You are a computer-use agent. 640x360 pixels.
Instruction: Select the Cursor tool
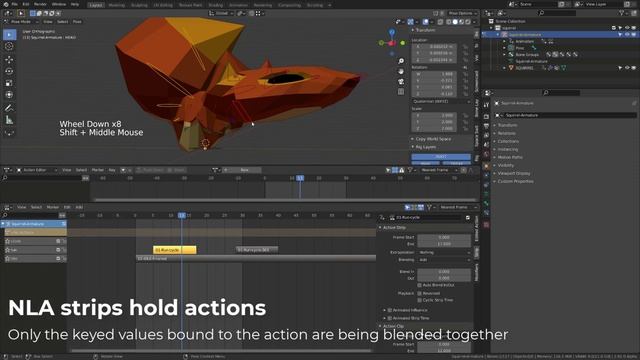pyautogui.click(x=9, y=47)
